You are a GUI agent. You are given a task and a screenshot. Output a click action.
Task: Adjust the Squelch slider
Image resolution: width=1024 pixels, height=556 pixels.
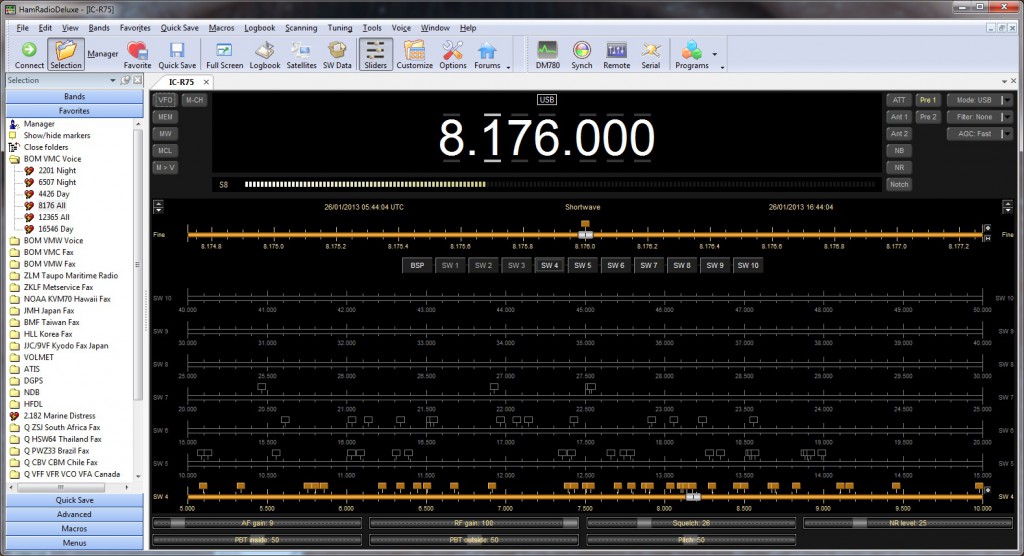coord(691,523)
